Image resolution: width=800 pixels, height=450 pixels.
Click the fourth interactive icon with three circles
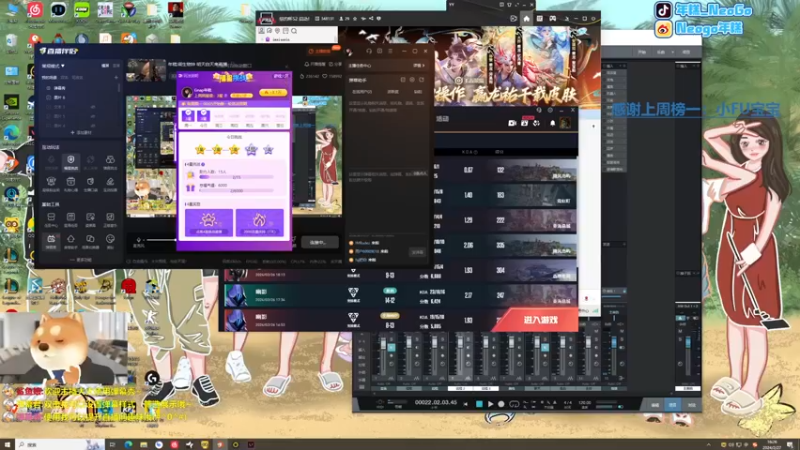tap(110, 162)
